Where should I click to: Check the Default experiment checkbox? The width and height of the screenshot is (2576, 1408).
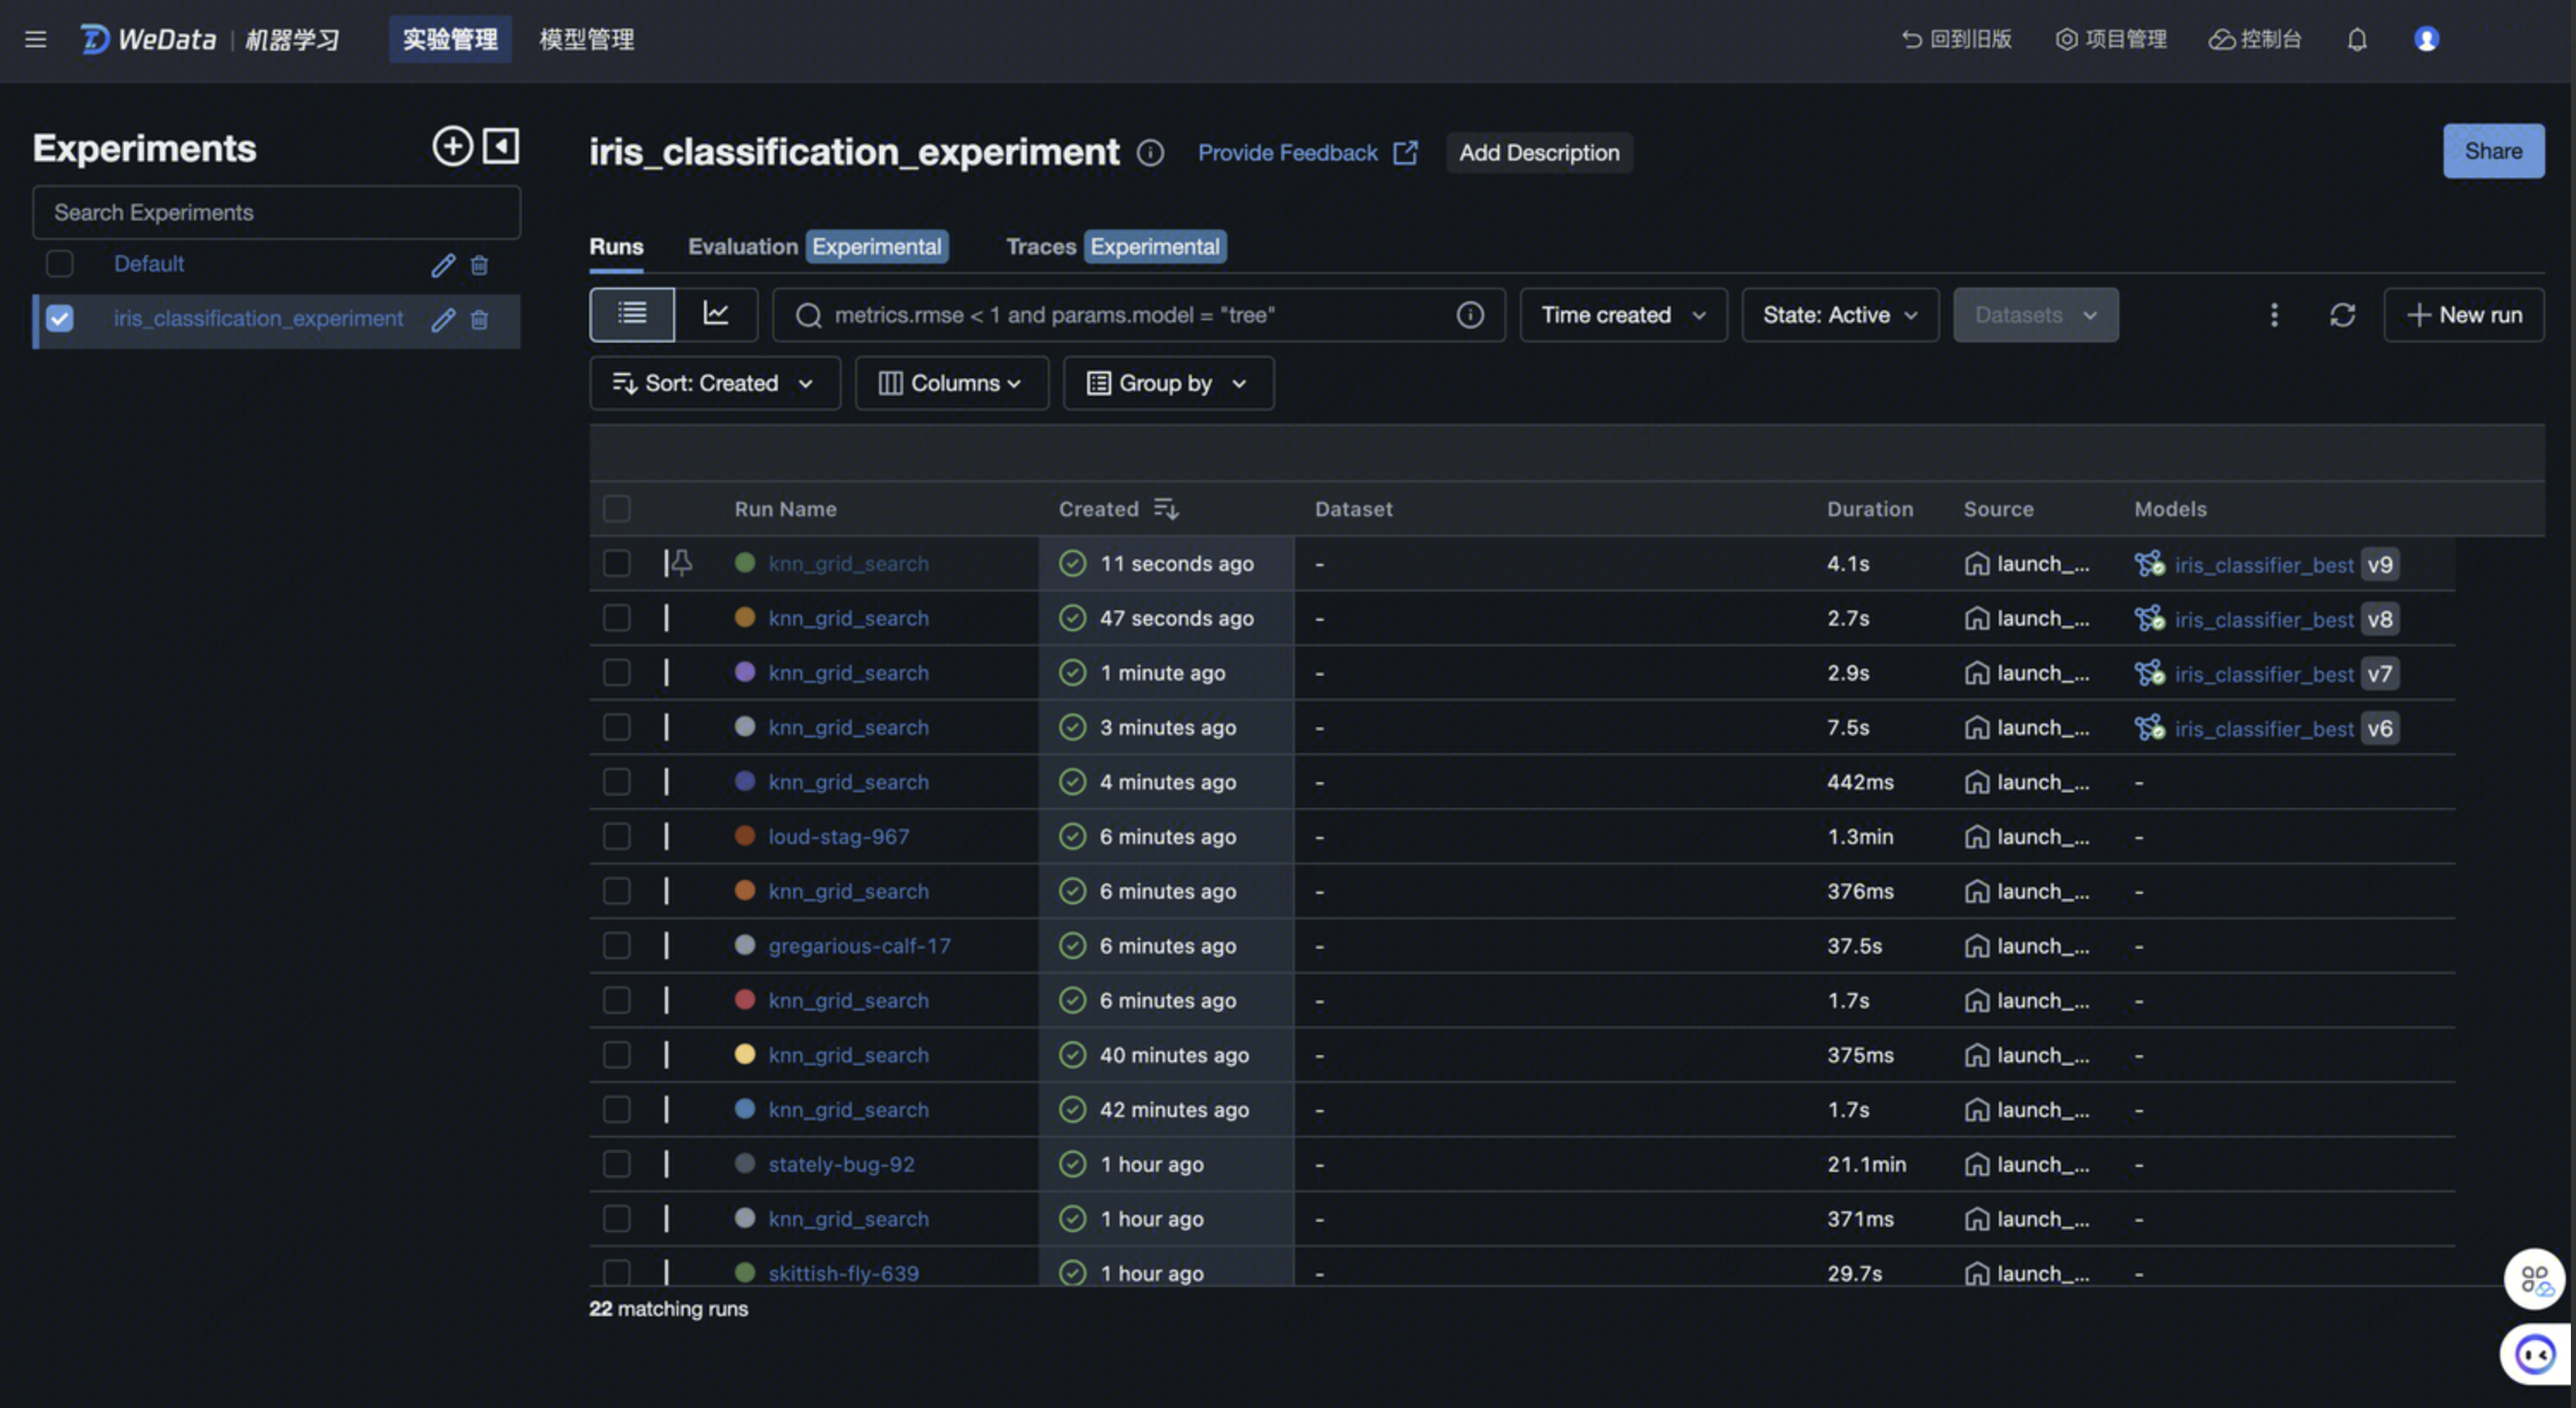tap(60, 264)
